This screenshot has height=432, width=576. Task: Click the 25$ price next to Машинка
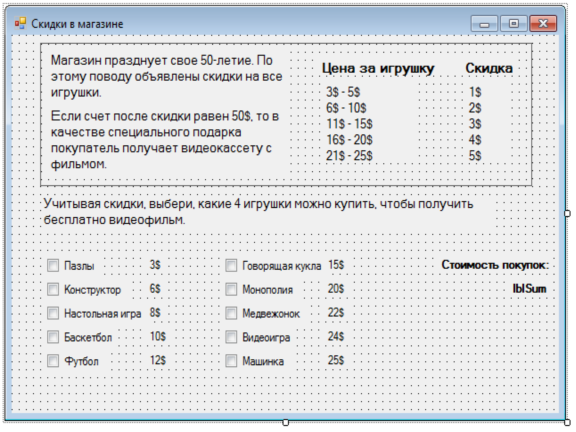pyautogui.click(x=336, y=360)
